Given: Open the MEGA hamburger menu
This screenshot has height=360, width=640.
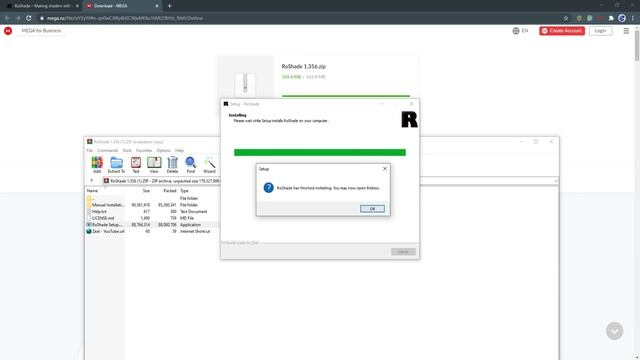Looking at the screenshot, I should click(626, 31).
